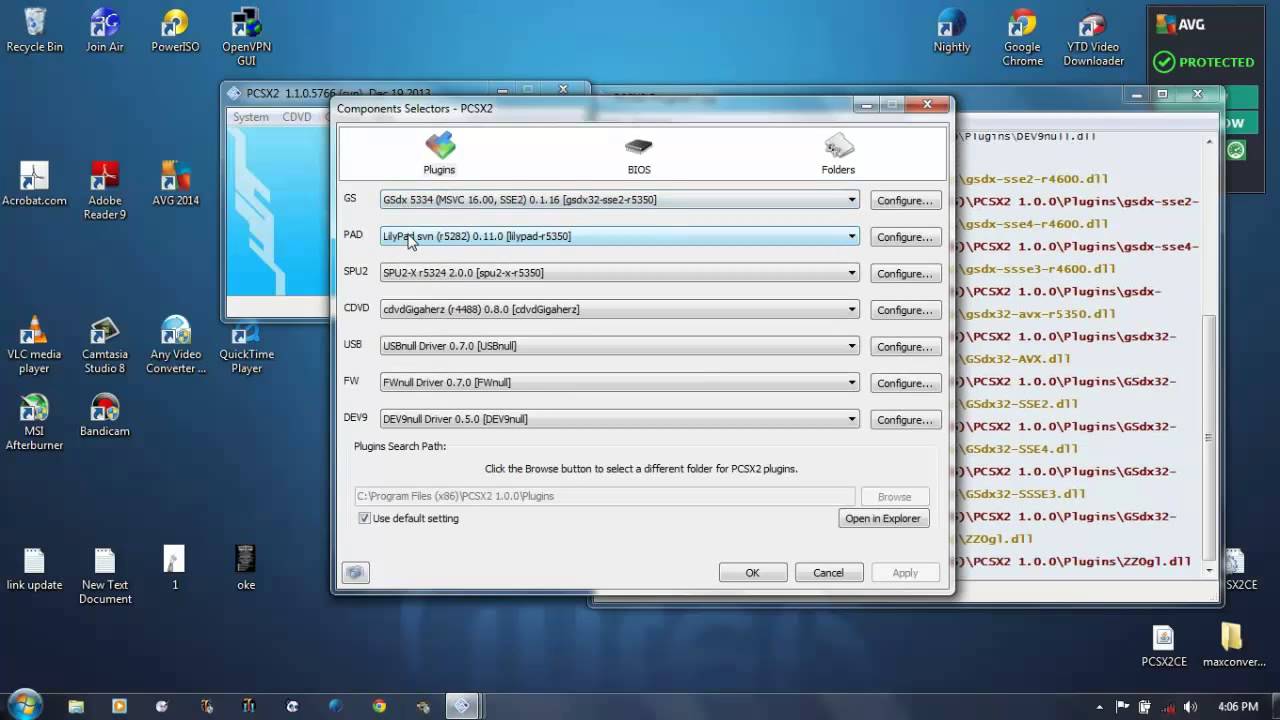Viewport: 1280px width, 720px height.
Task: Click Configure for the DEV9 plugin
Action: tap(905, 420)
